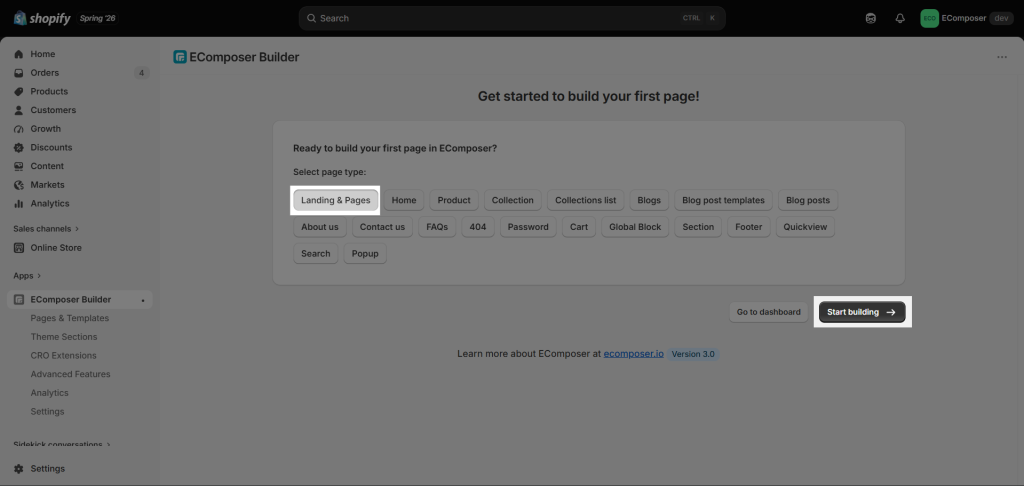Select the Product page type
The height and width of the screenshot is (486, 1024).
pos(454,201)
